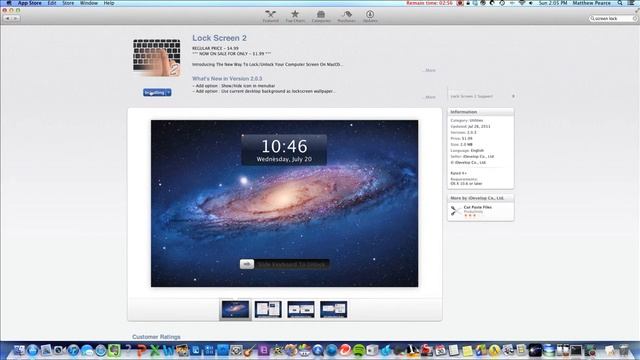
Task: Open PowerPoint from the Dock
Action: (141, 350)
